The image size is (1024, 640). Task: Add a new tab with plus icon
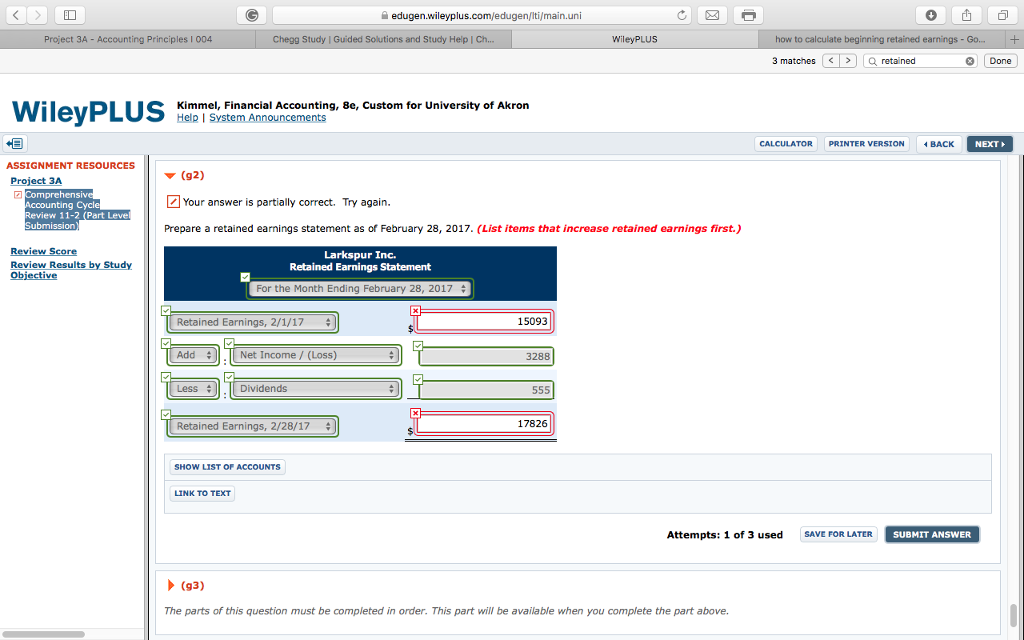click(1014, 39)
